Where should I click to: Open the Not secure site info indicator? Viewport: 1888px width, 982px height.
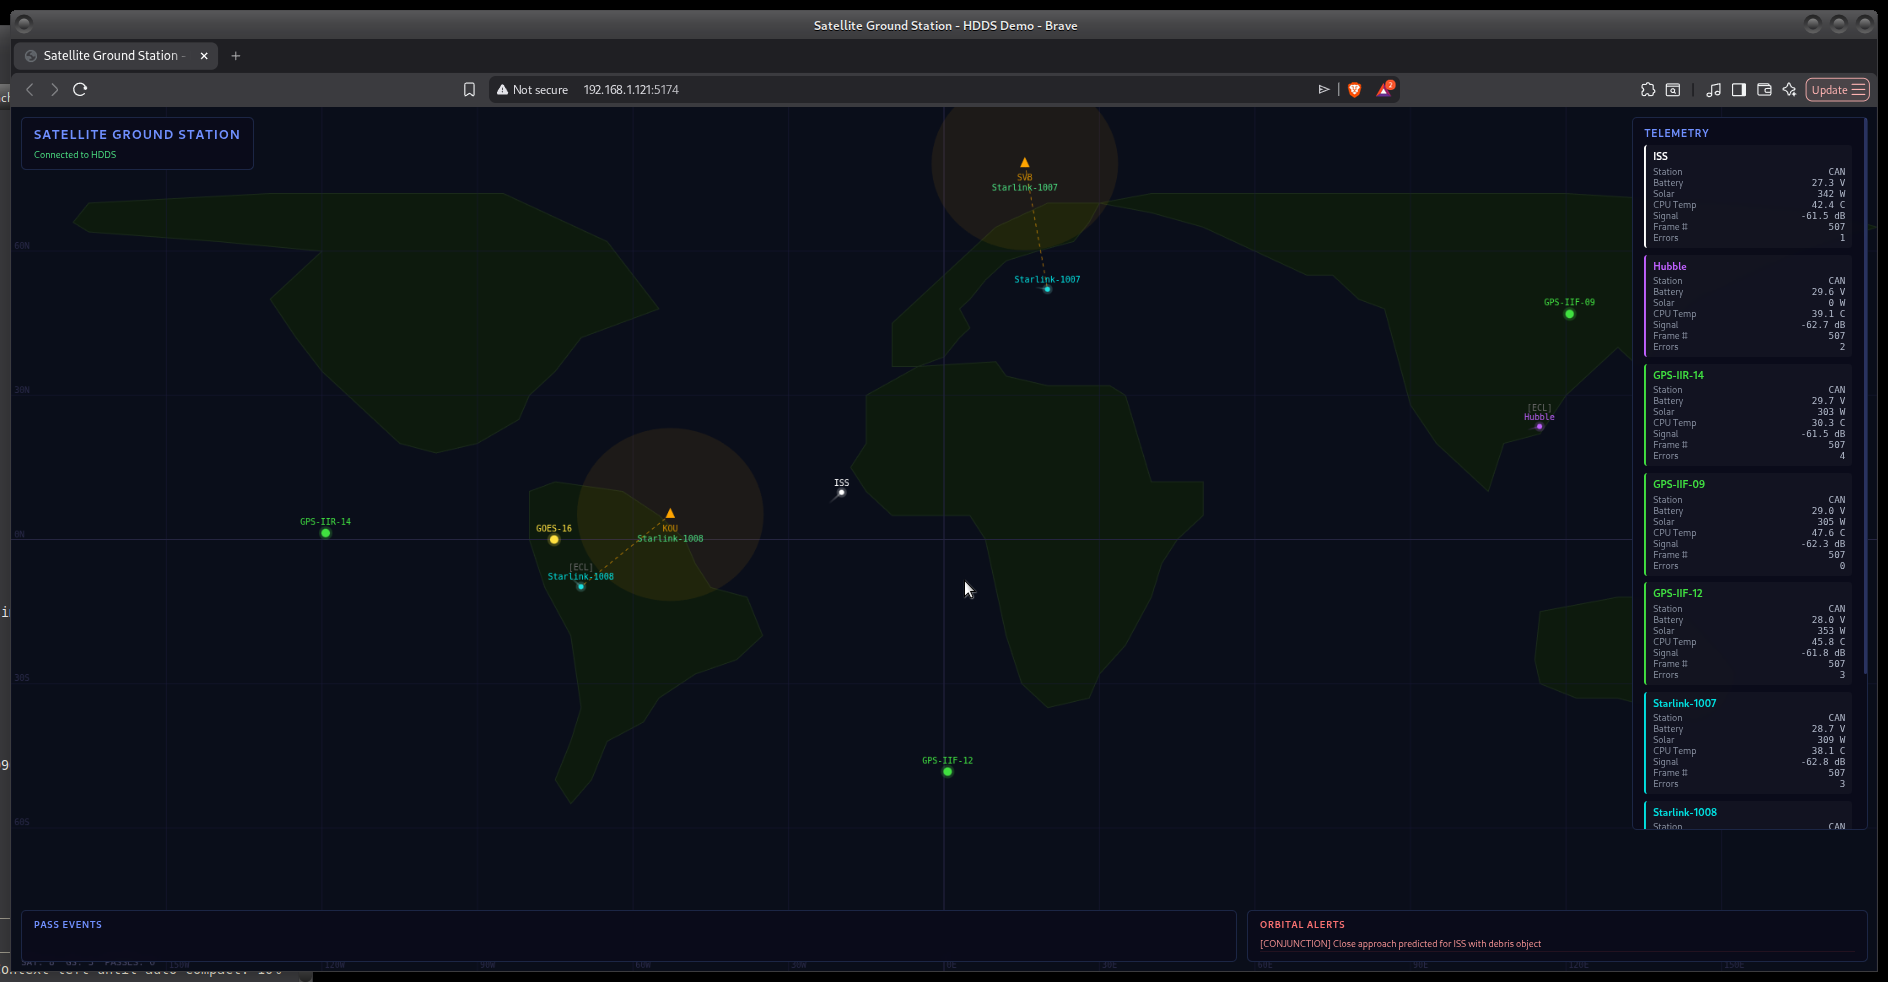[532, 90]
